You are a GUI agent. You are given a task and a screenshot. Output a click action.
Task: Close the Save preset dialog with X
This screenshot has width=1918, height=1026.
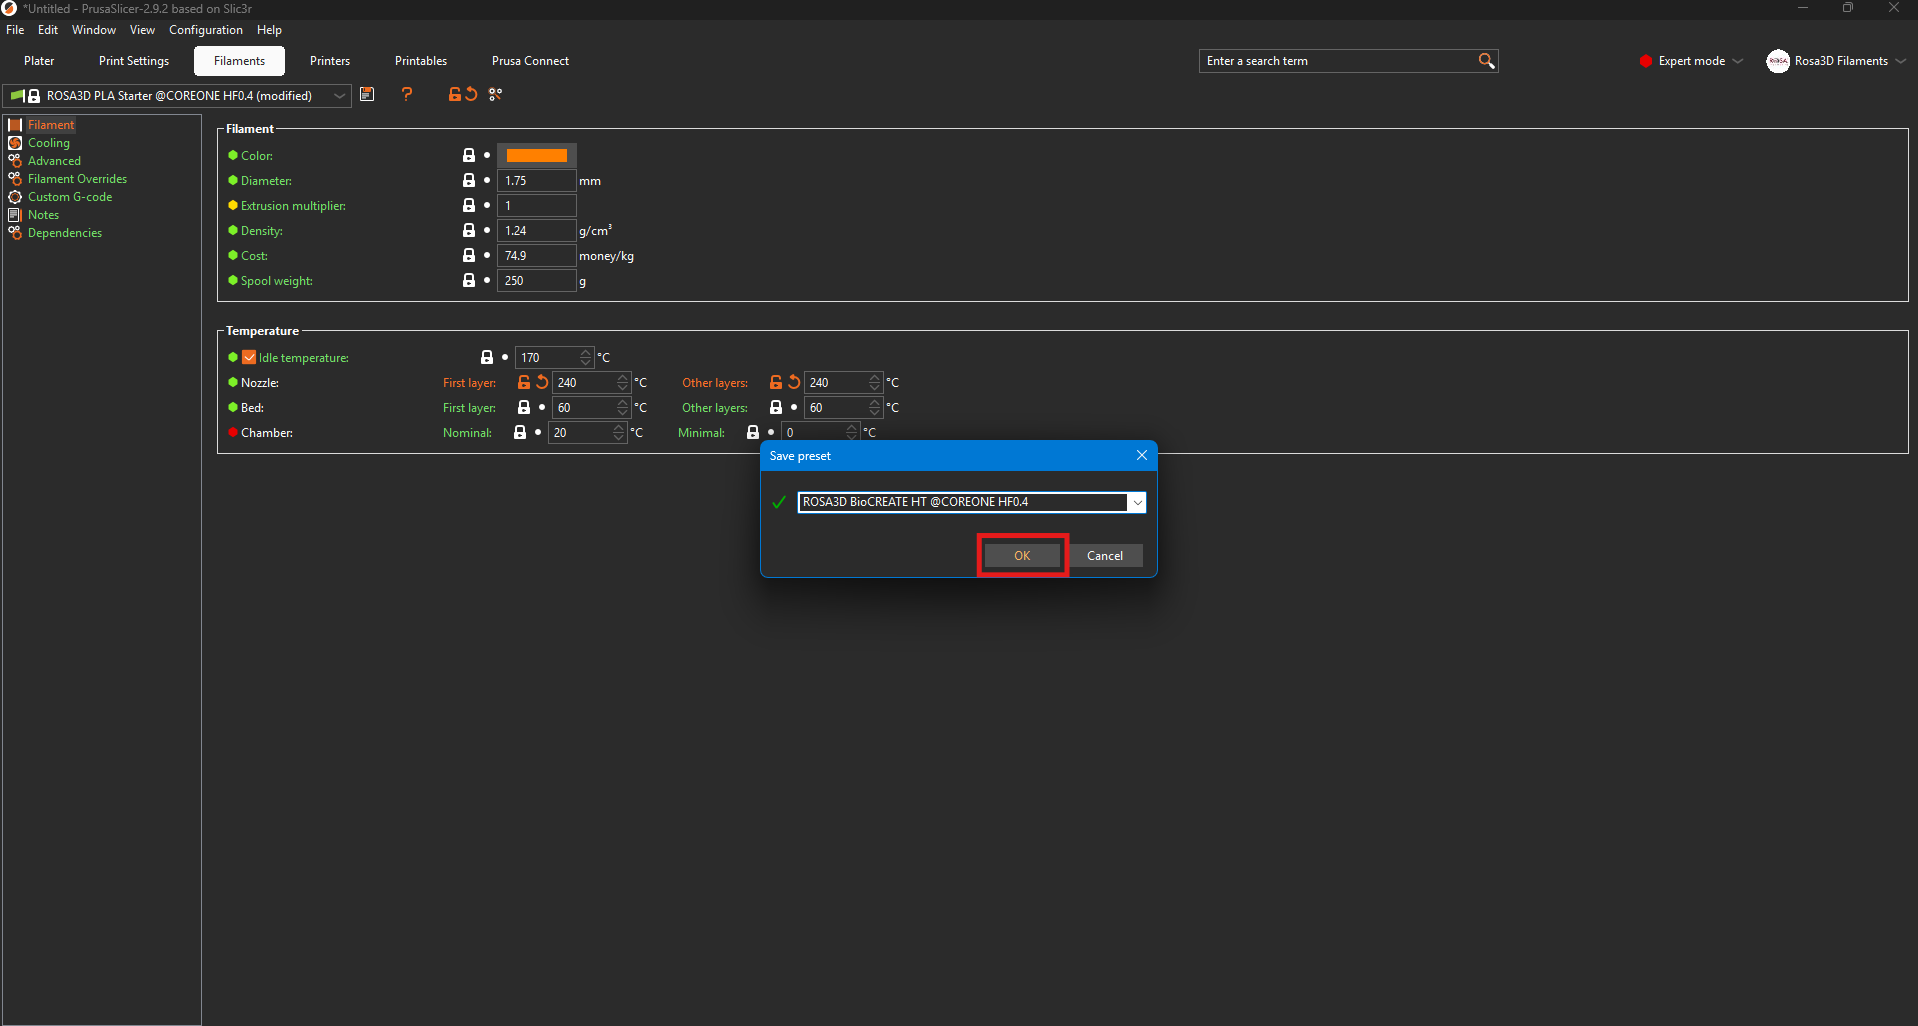tap(1141, 455)
